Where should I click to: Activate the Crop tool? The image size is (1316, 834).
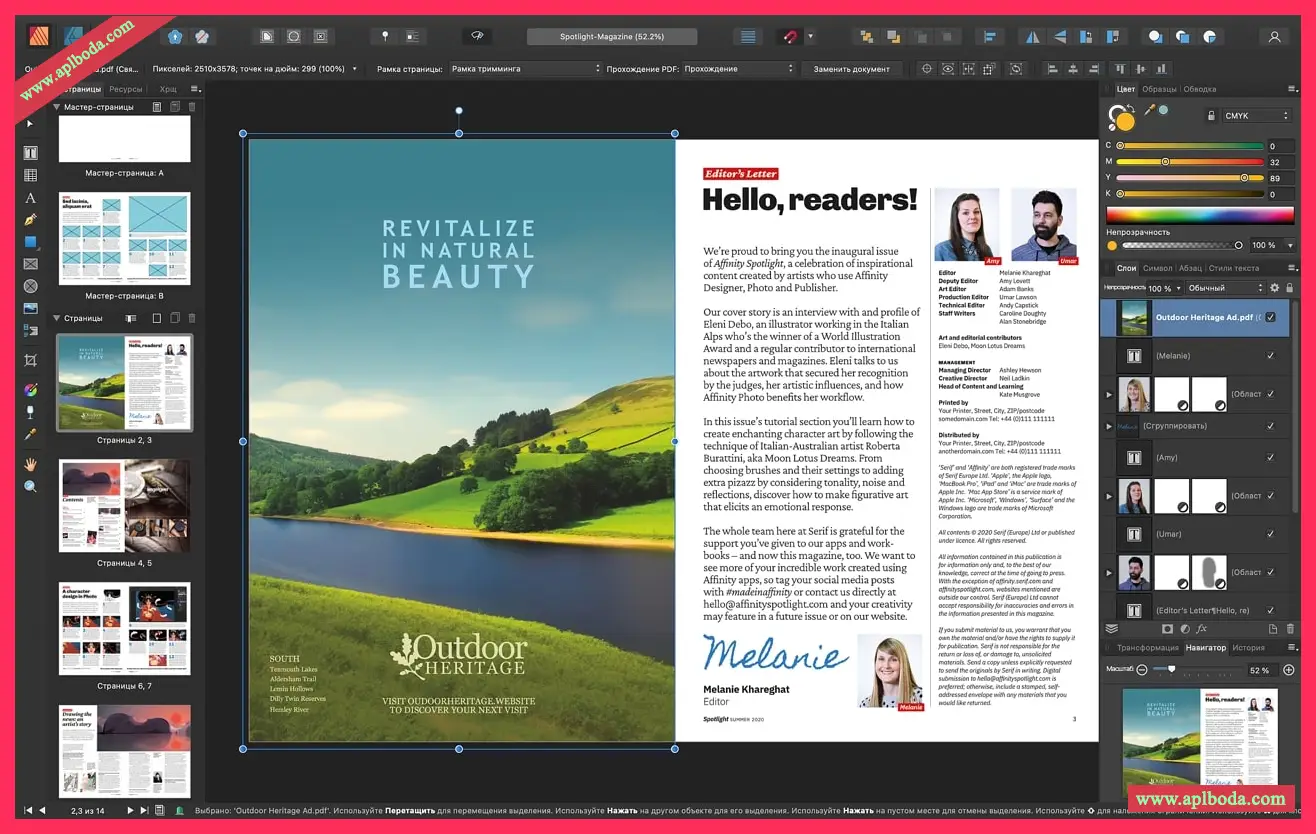[x=30, y=360]
